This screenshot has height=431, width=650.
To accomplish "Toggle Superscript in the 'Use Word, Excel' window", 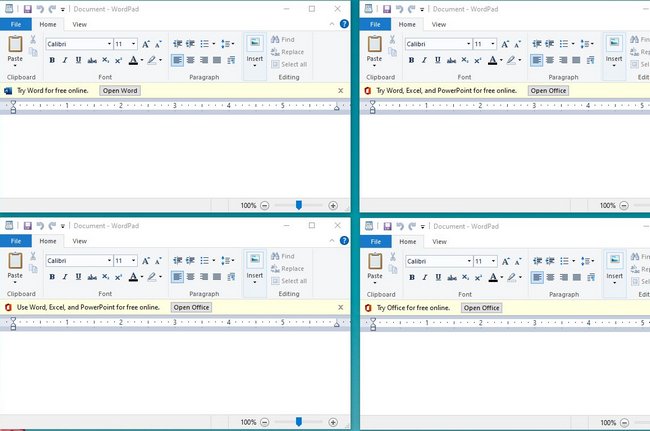I will coord(119,277).
